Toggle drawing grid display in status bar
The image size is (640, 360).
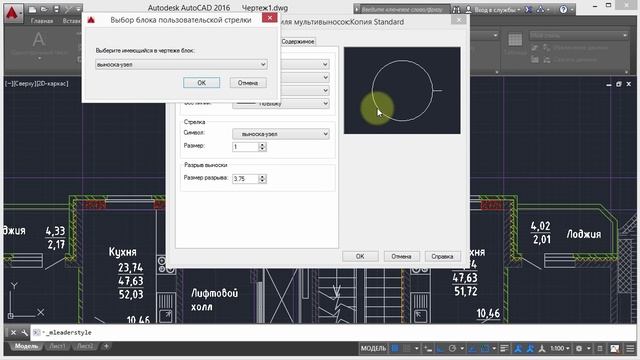pos(395,349)
